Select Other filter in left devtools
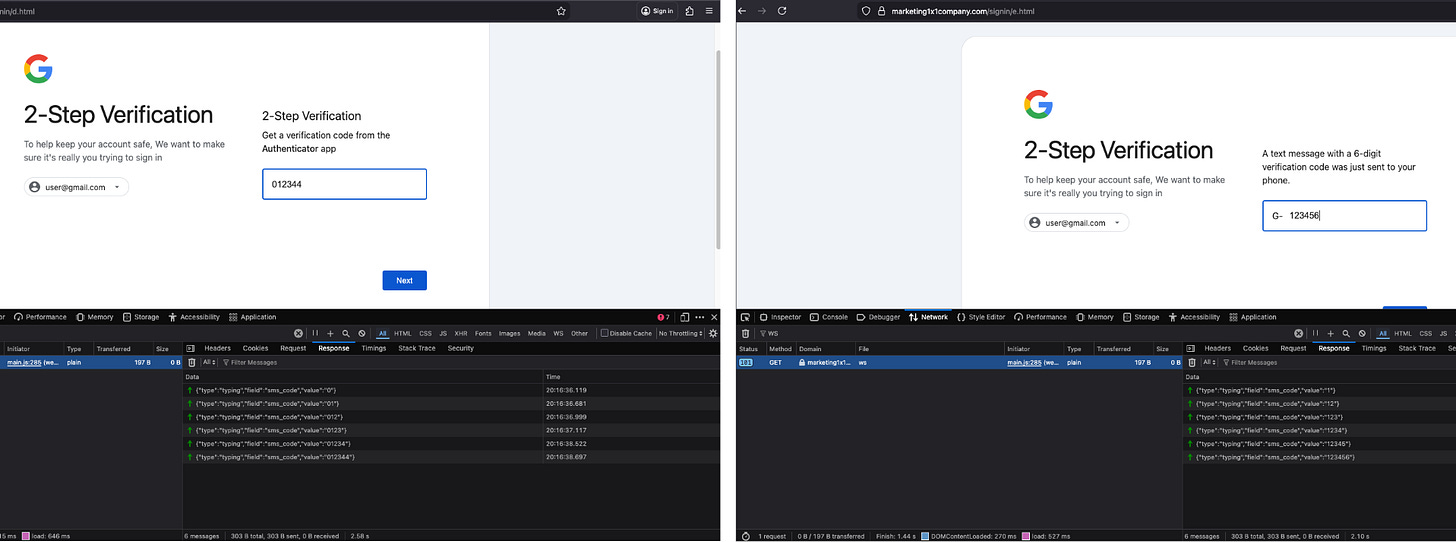The width and height of the screenshot is (1456, 542). click(x=580, y=333)
